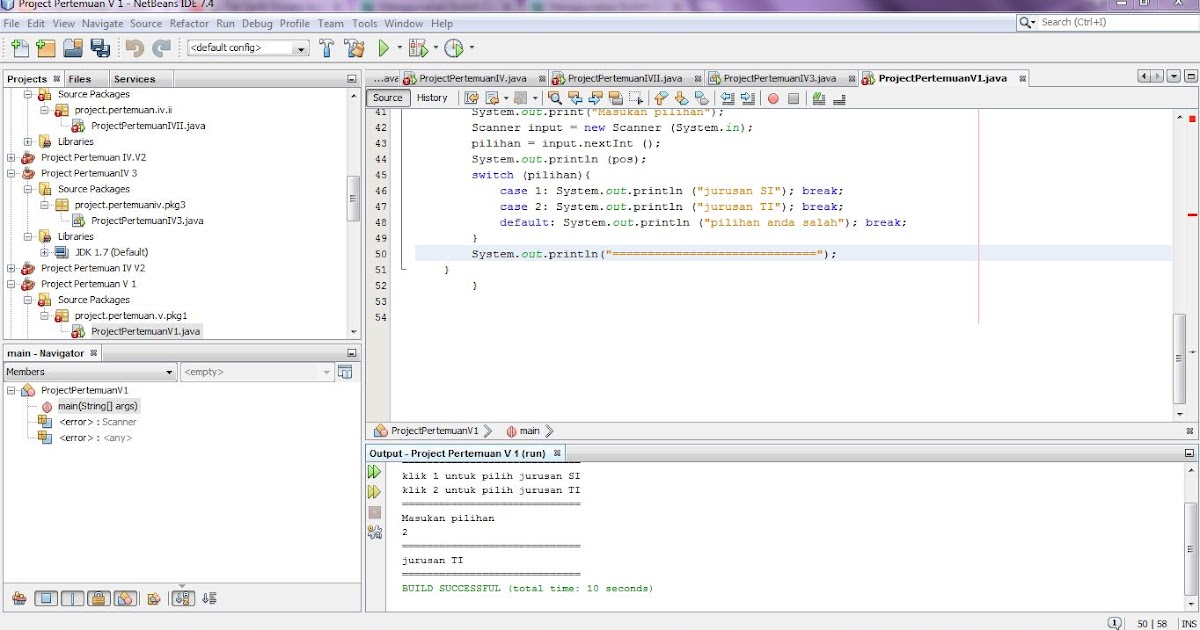Viewport: 1200px width, 630px height.
Task: Click the Build Project hammer icon
Action: click(326, 48)
